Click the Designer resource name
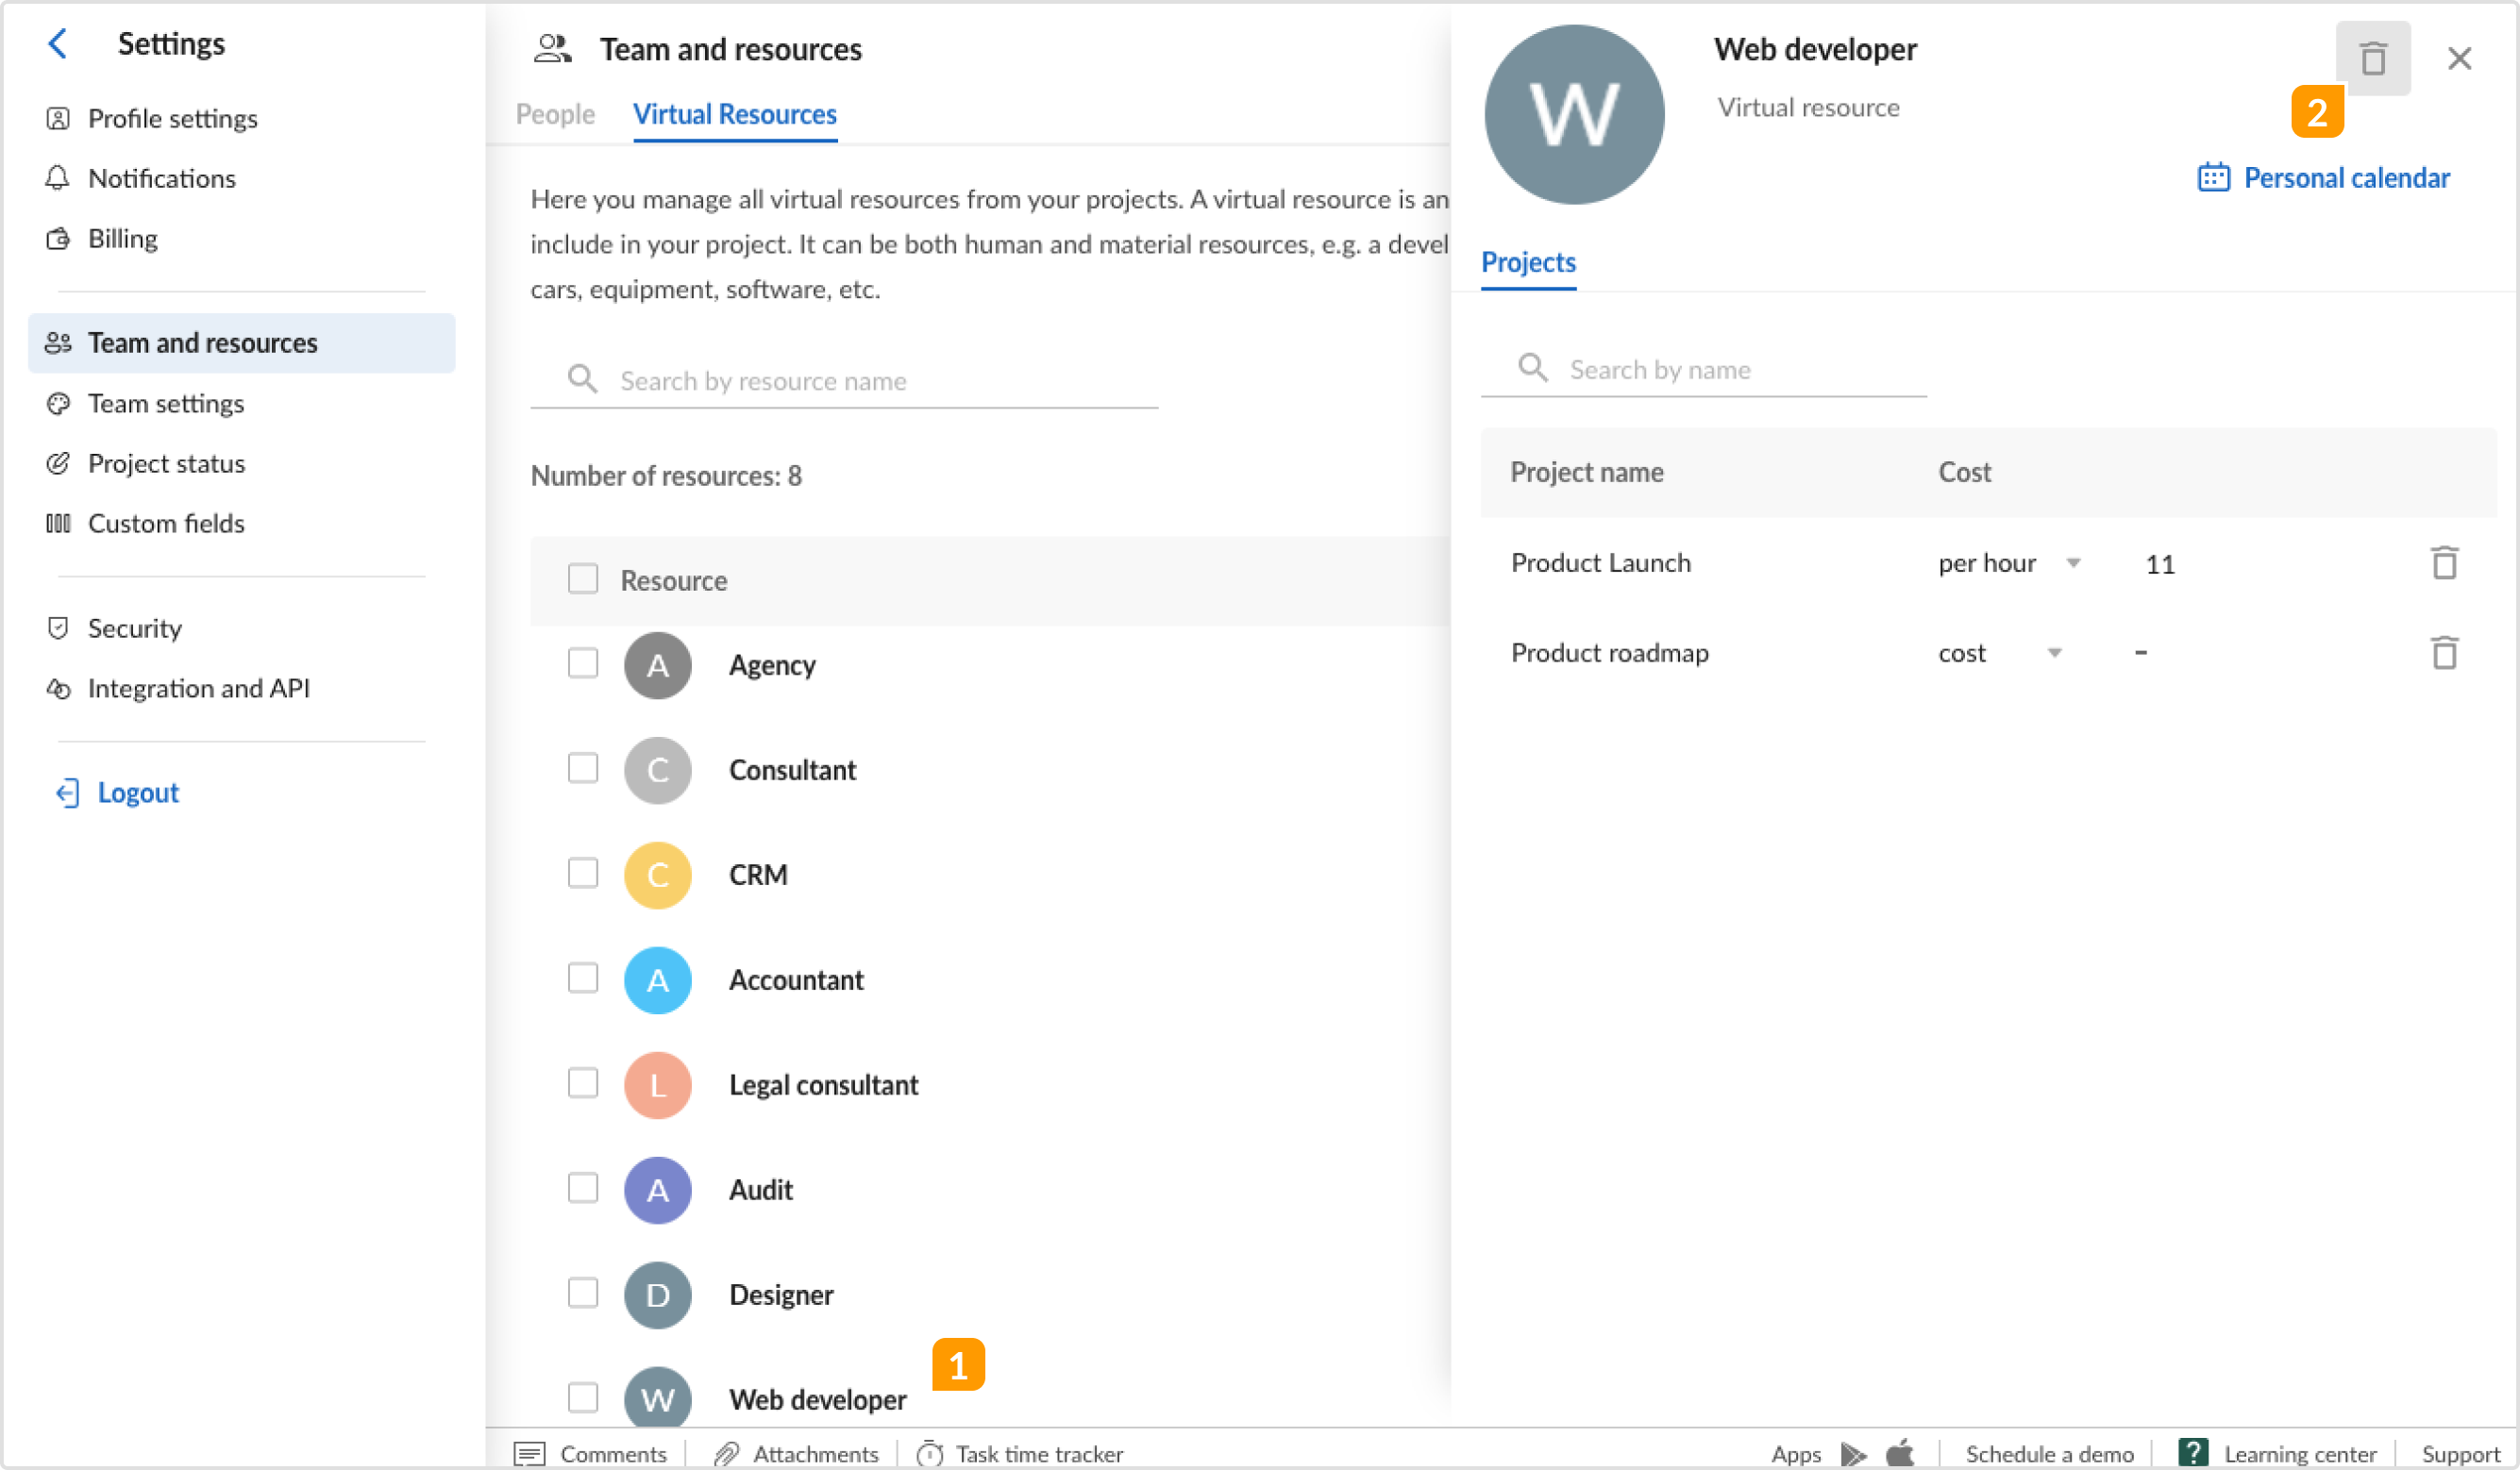2520x1470 pixels. 780,1295
